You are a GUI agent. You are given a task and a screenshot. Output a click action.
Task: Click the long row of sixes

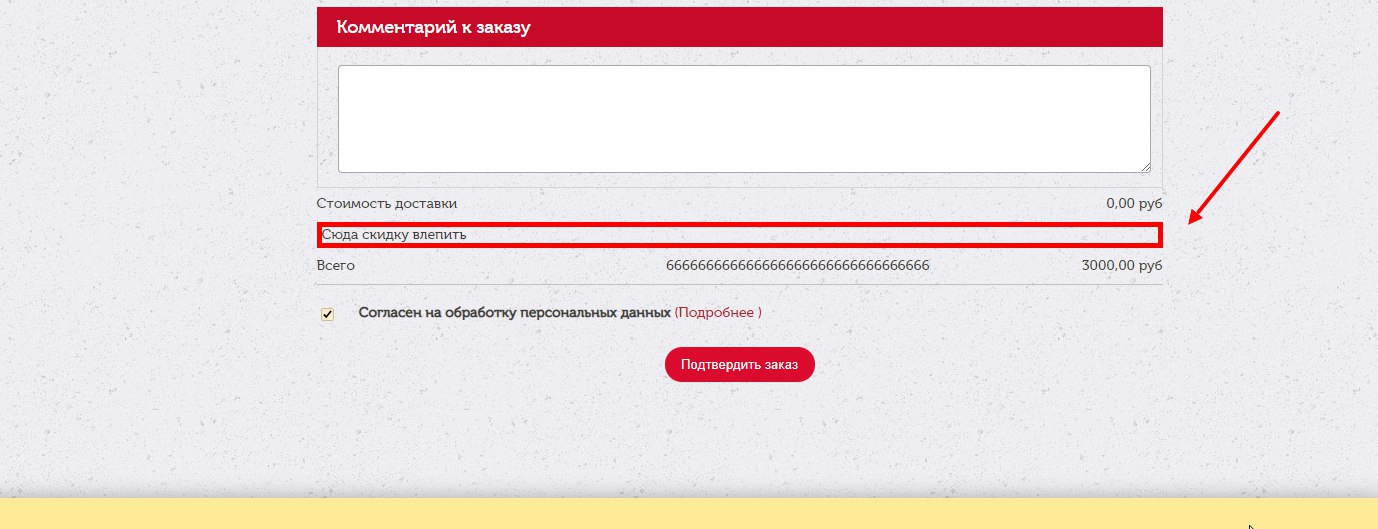tap(798, 266)
